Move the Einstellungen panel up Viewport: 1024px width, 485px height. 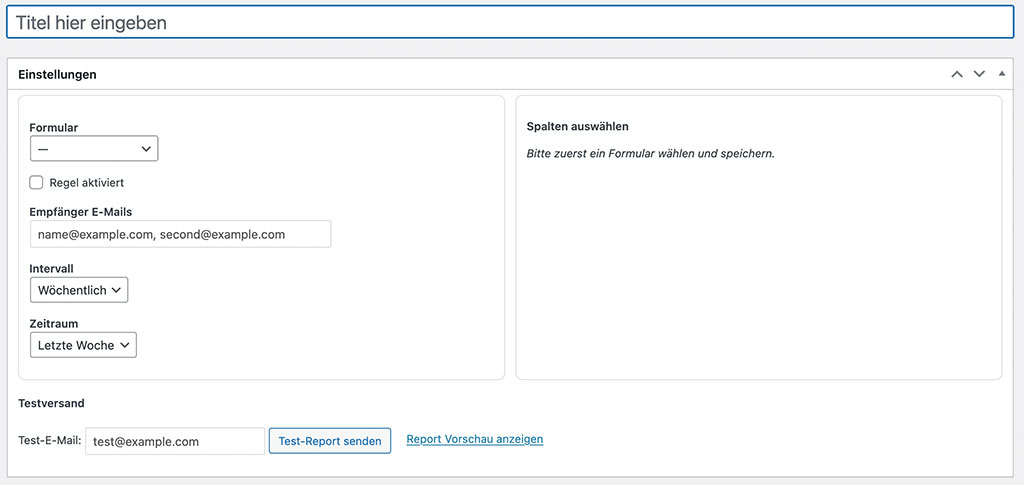pos(957,74)
